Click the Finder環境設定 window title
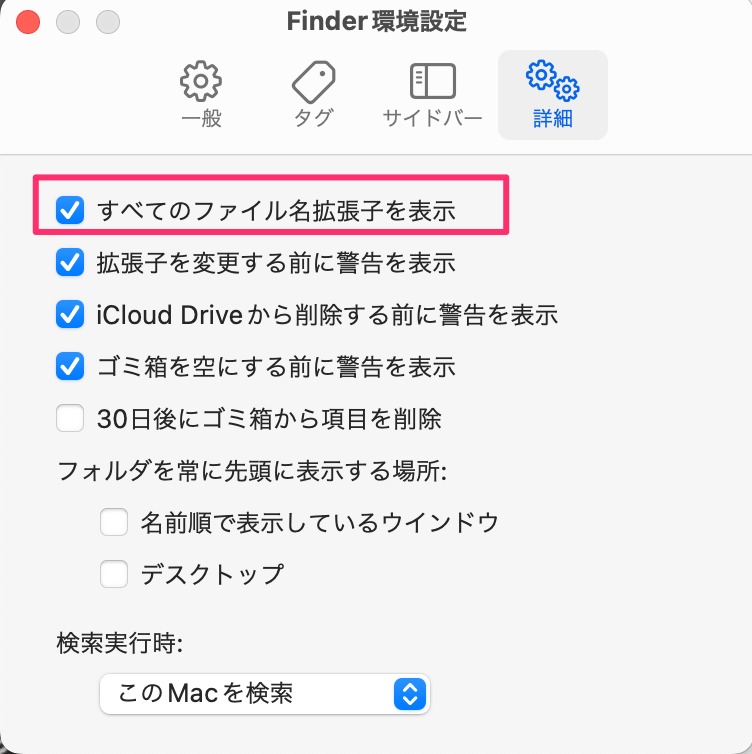This screenshot has height=754, width=752. [x=376, y=22]
